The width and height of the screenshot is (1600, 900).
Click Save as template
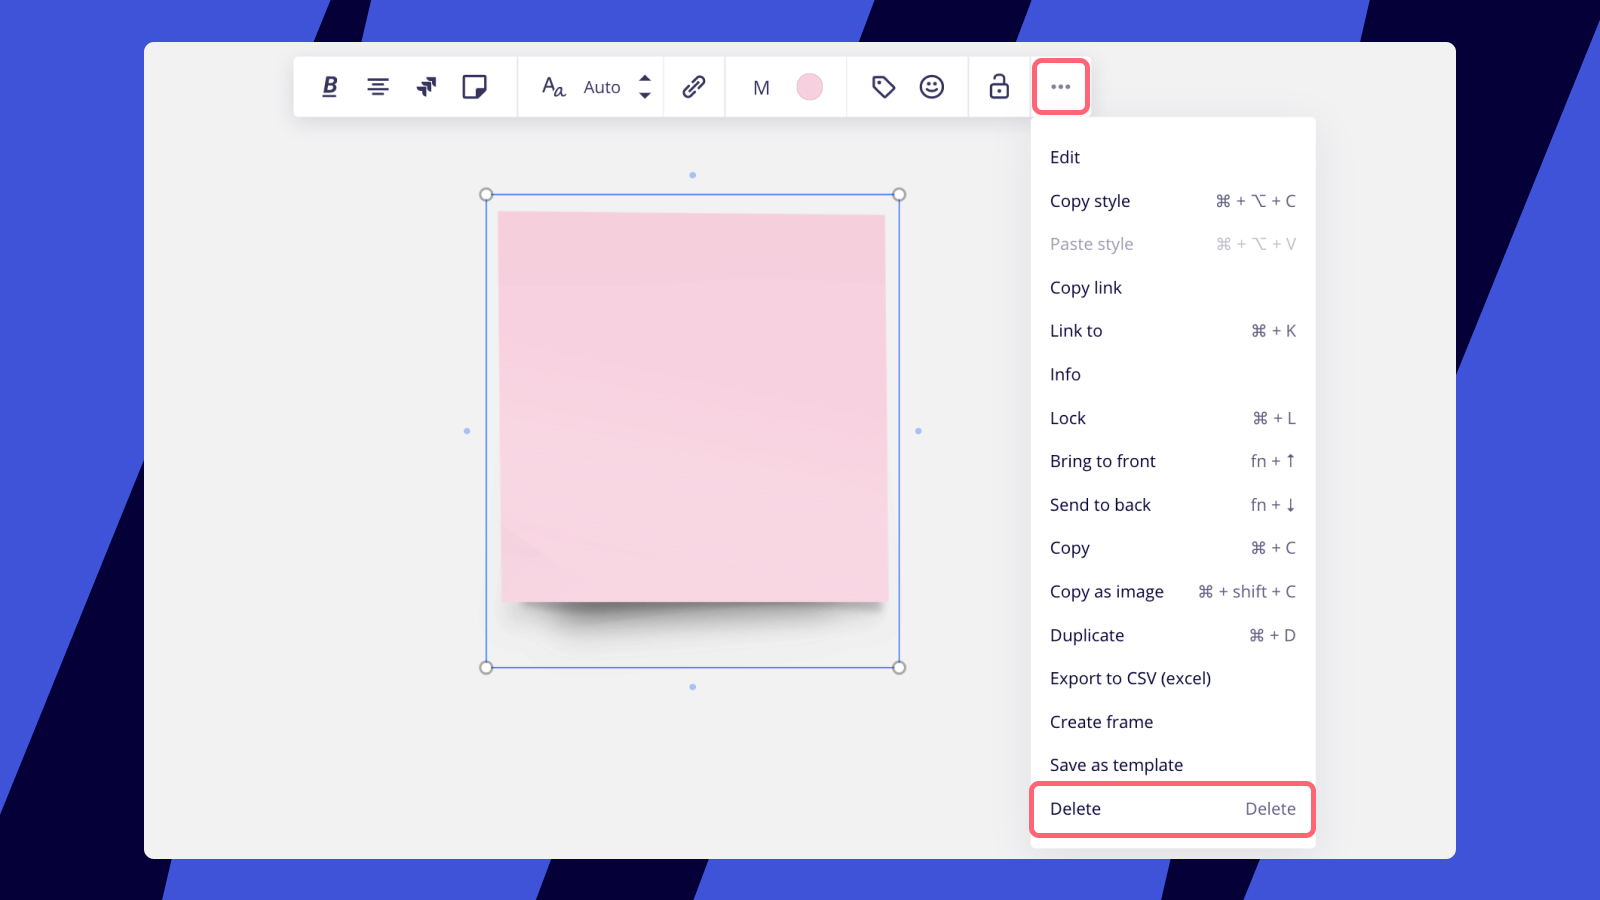pyautogui.click(x=1116, y=765)
